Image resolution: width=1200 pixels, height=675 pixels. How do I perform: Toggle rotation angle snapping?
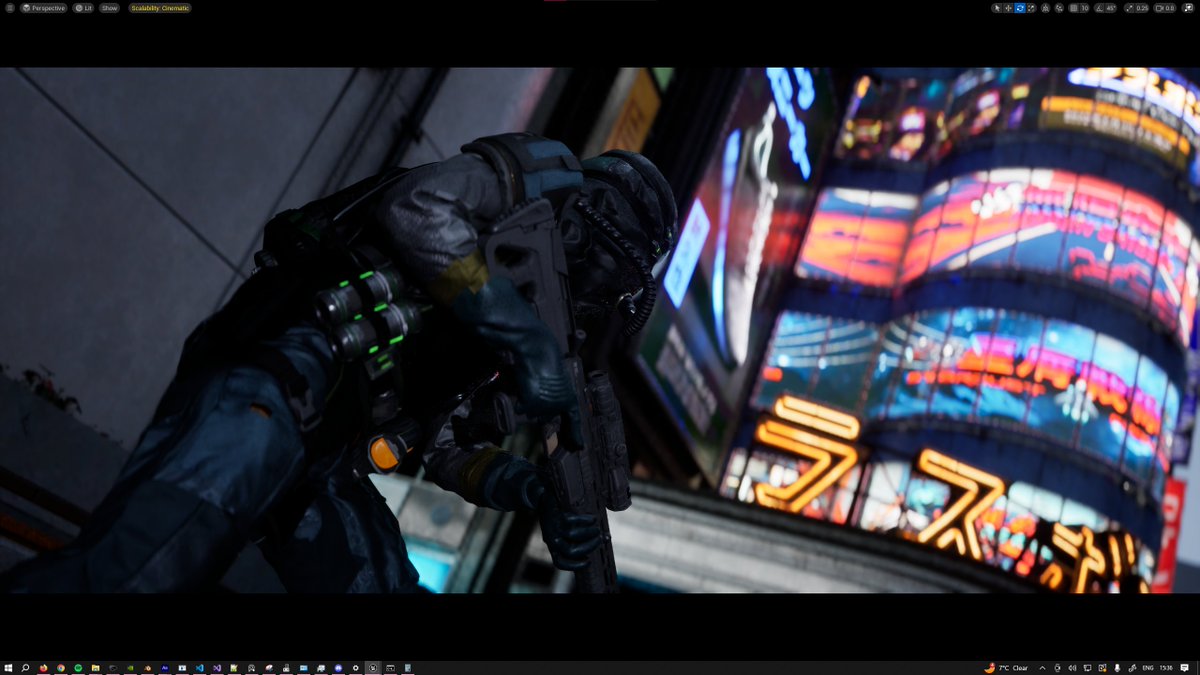(x=1099, y=8)
